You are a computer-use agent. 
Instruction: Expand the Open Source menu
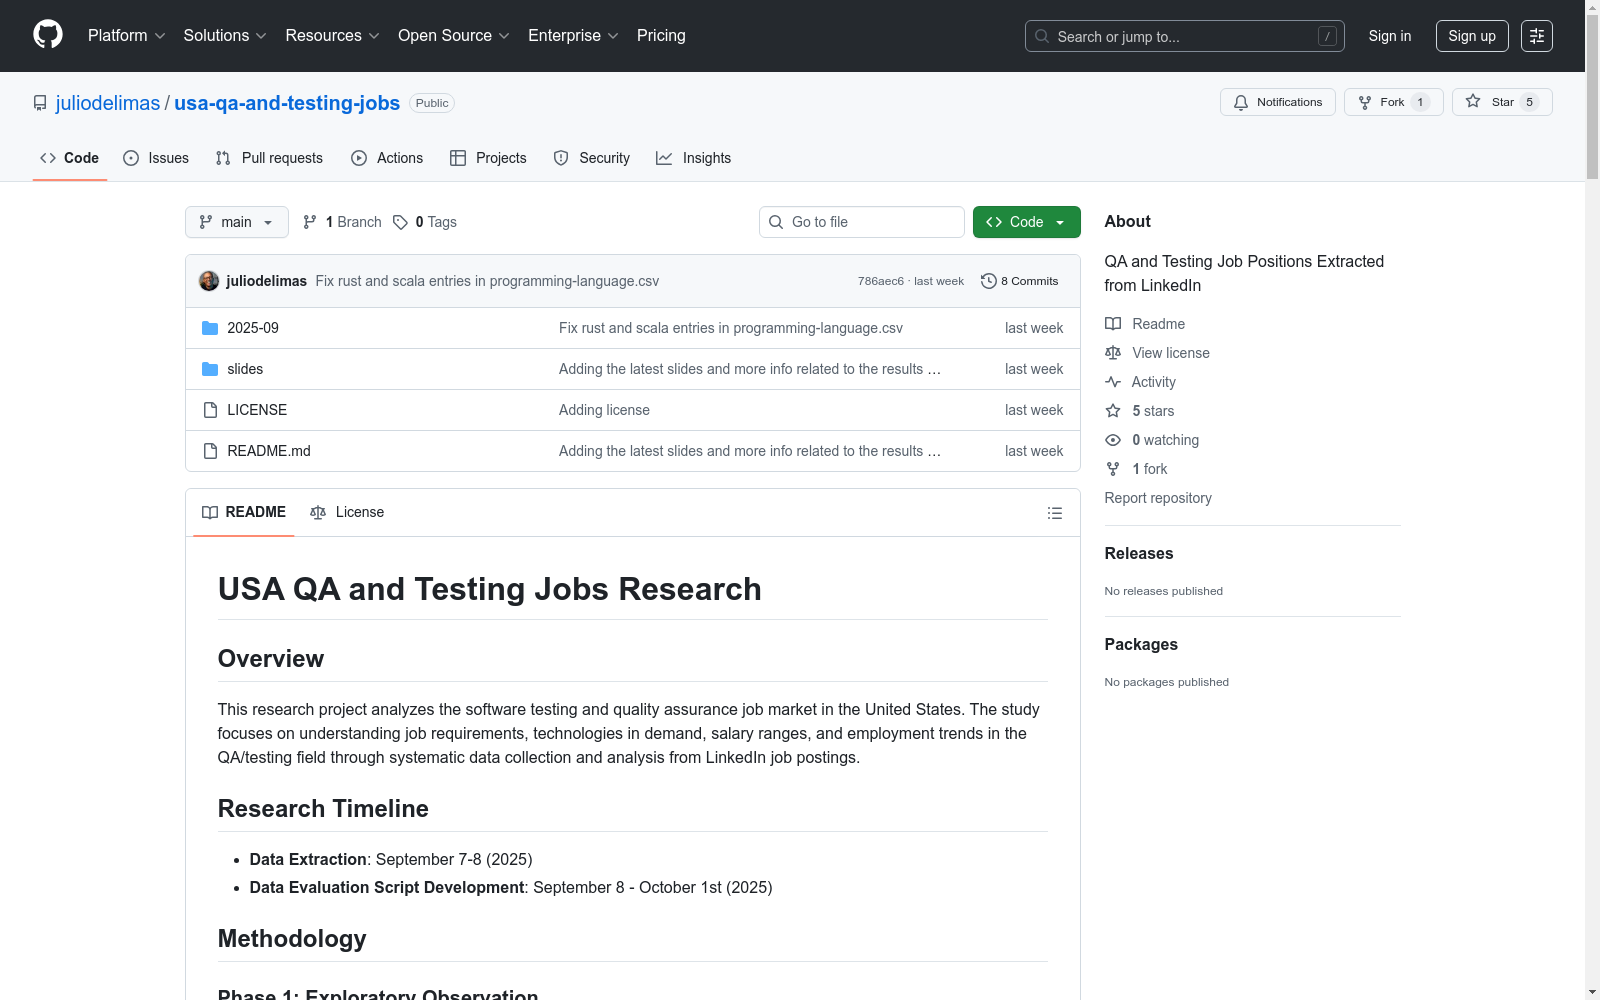[x=454, y=36]
